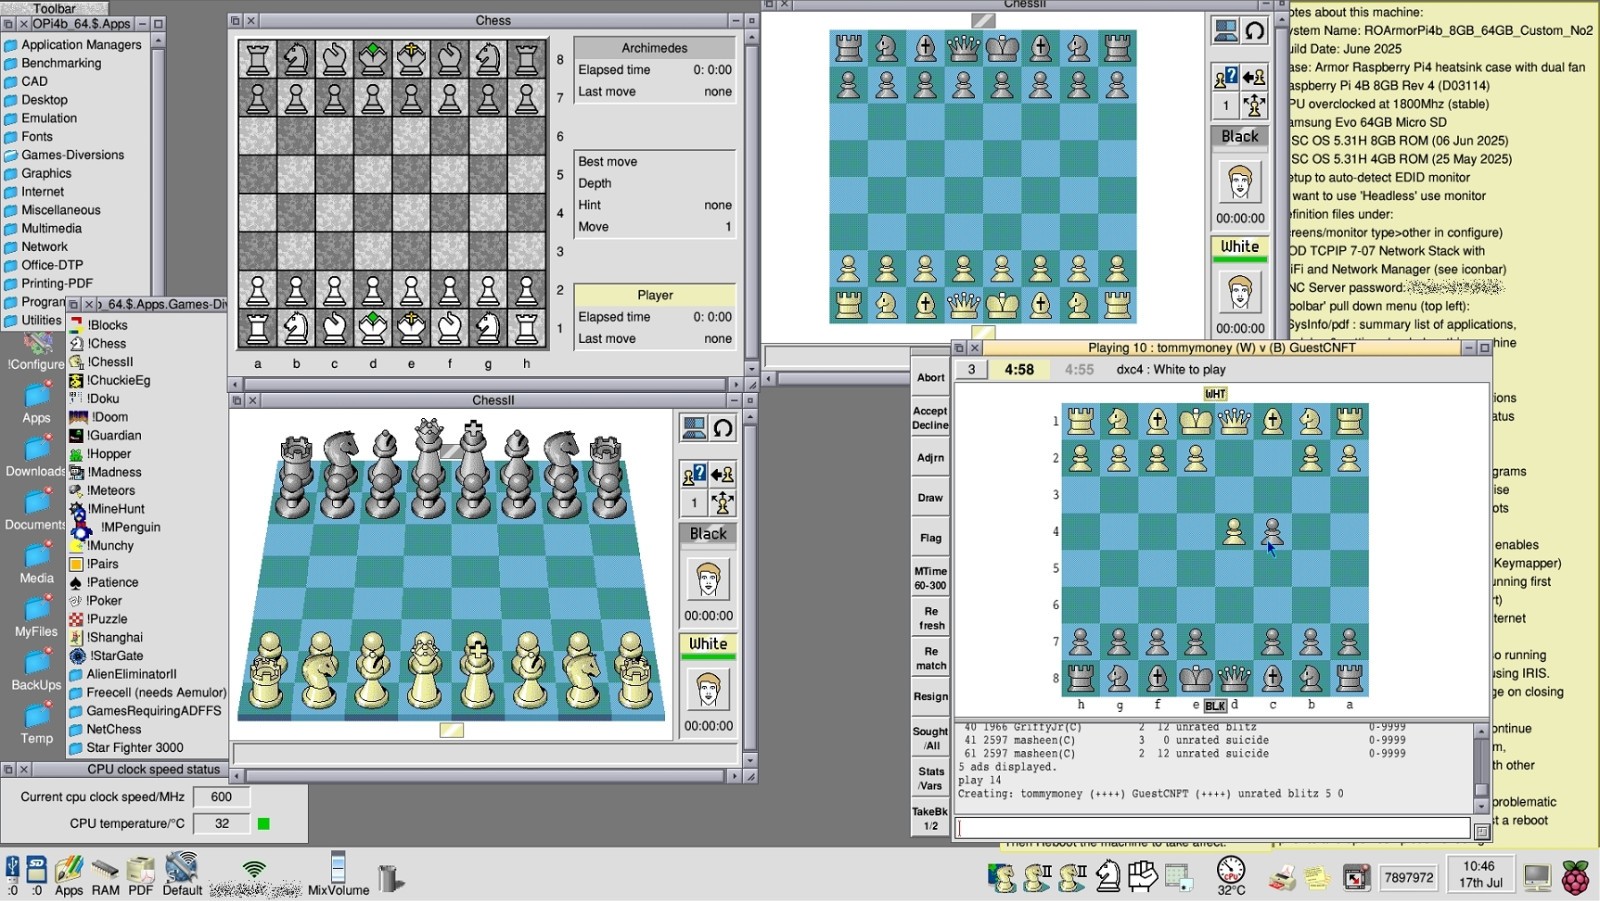Click the SD card drive icon on iconbar
The height and width of the screenshot is (901, 1600).
click(x=37, y=869)
